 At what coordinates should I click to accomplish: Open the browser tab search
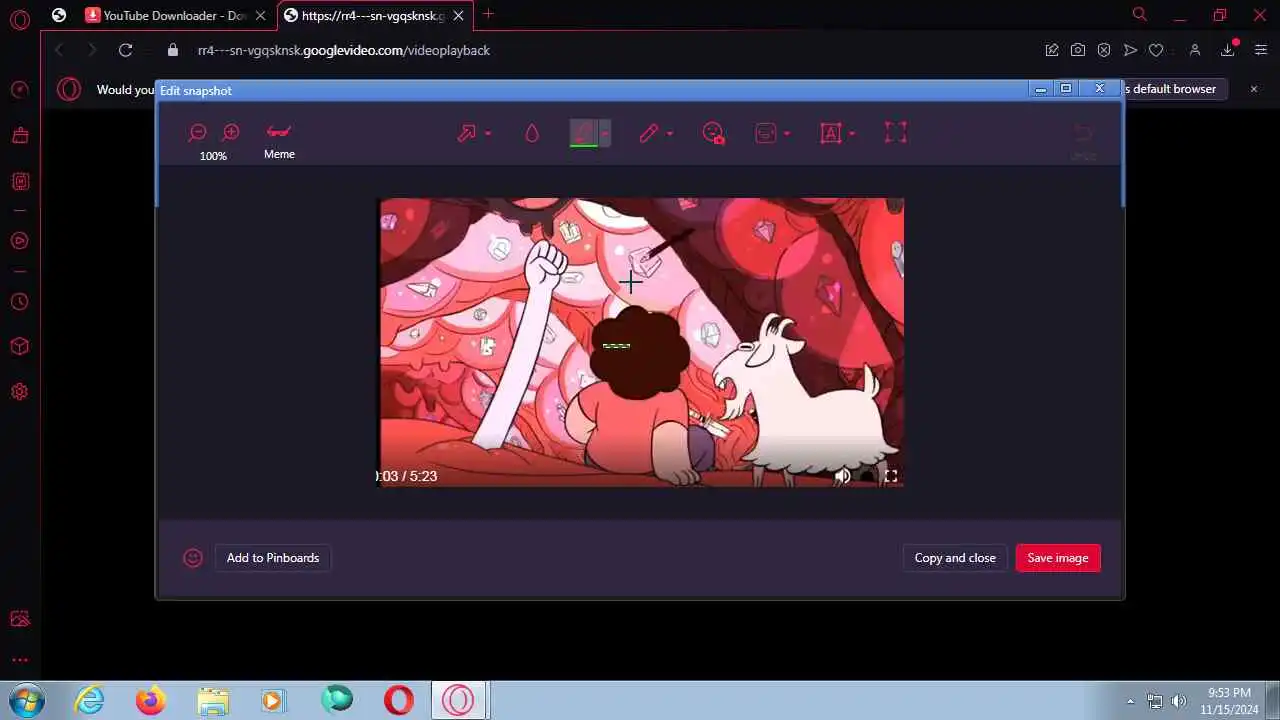click(1139, 14)
